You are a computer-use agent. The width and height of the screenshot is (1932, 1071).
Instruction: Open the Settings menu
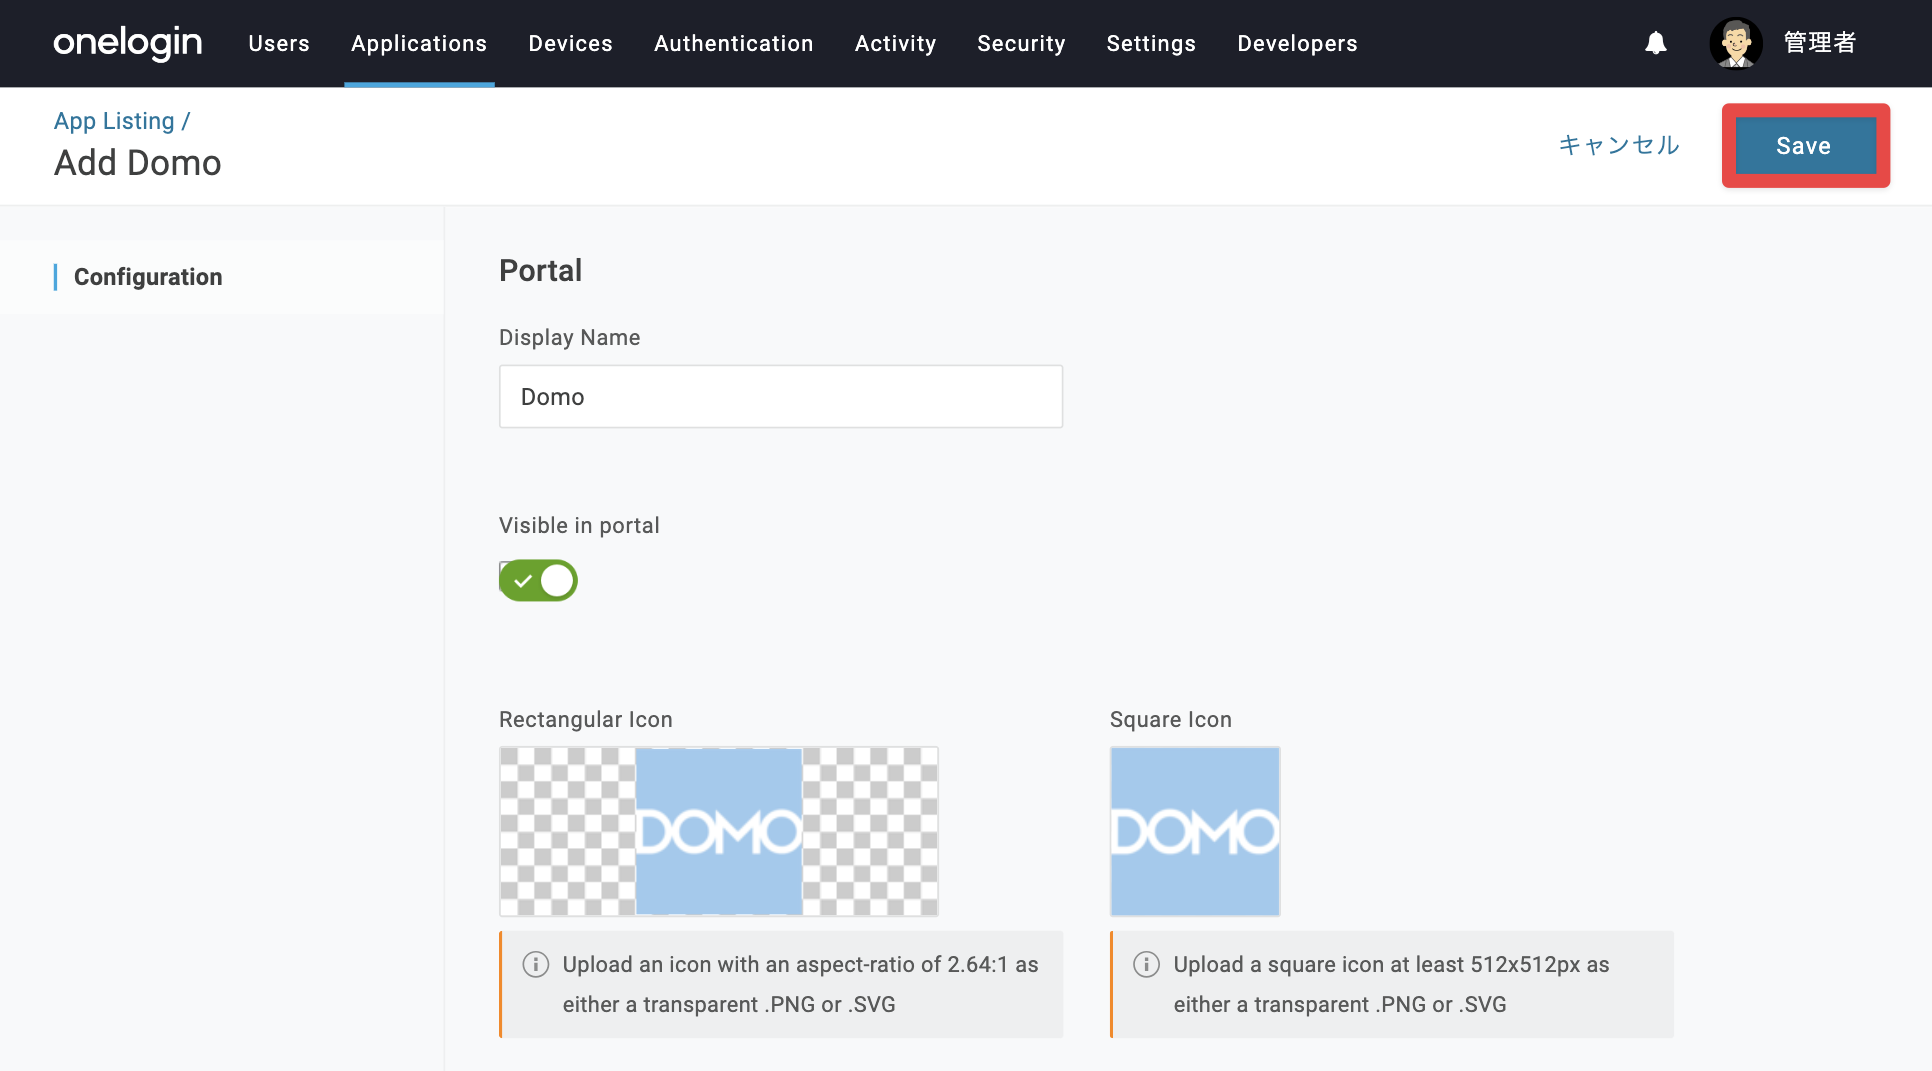(x=1151, y=43)
